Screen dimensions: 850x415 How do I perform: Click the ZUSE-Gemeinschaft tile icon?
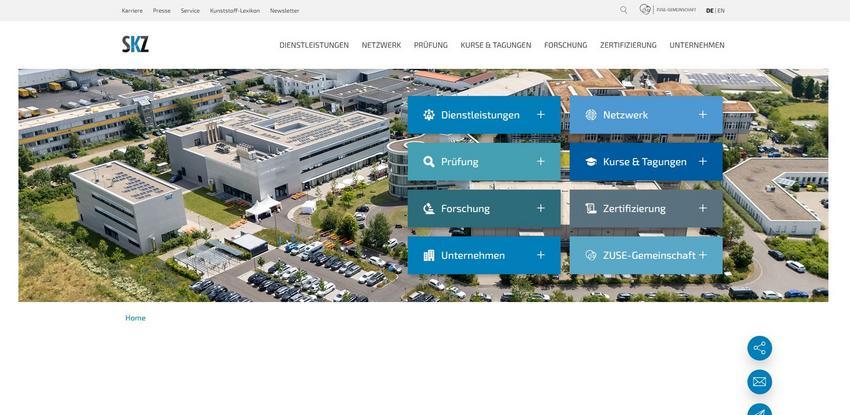pos(591,255)
